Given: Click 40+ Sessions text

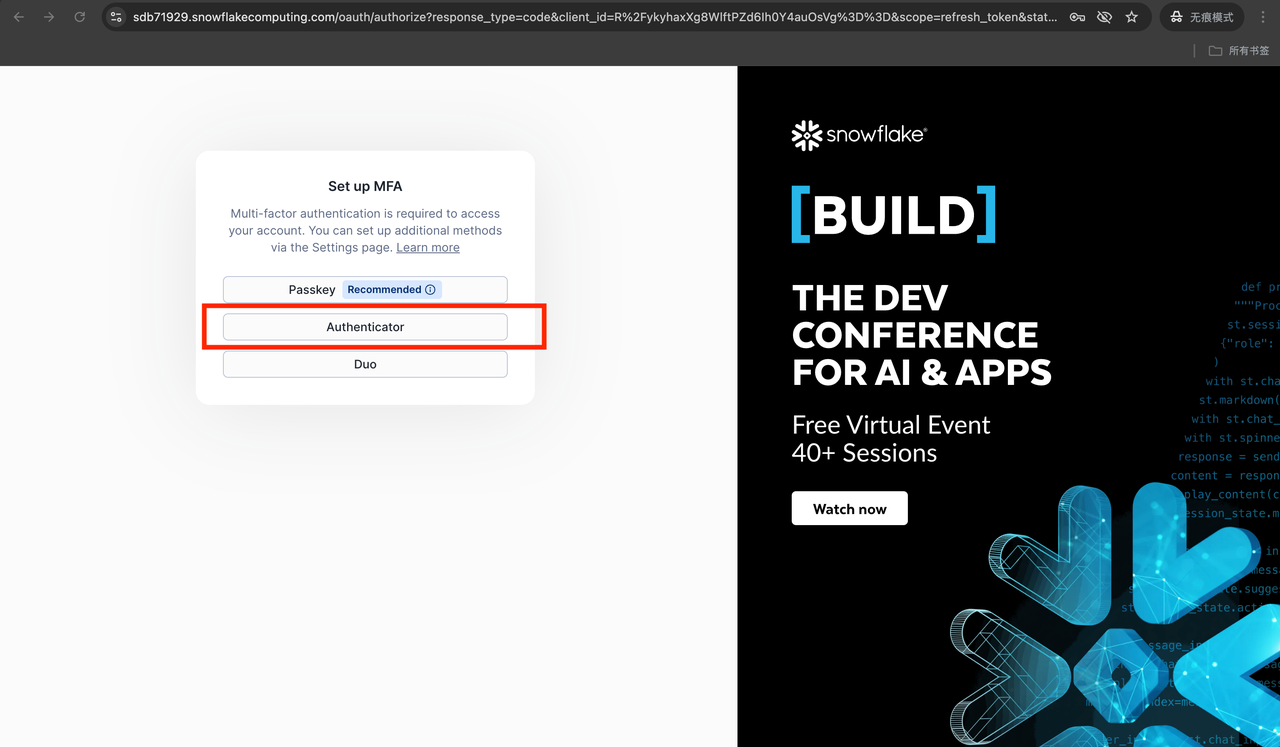Looking at the screenshot, I should tap(864, 453).
